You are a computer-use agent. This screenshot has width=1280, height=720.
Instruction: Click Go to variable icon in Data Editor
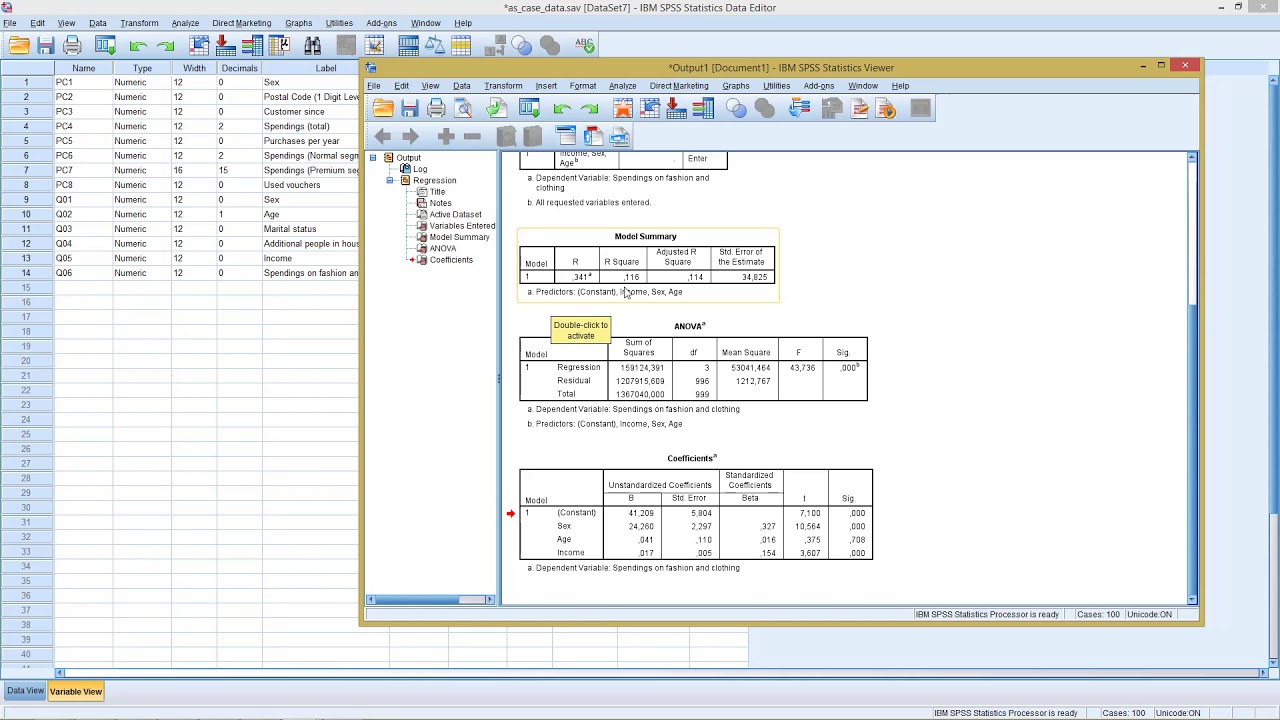tap(225, 45)
